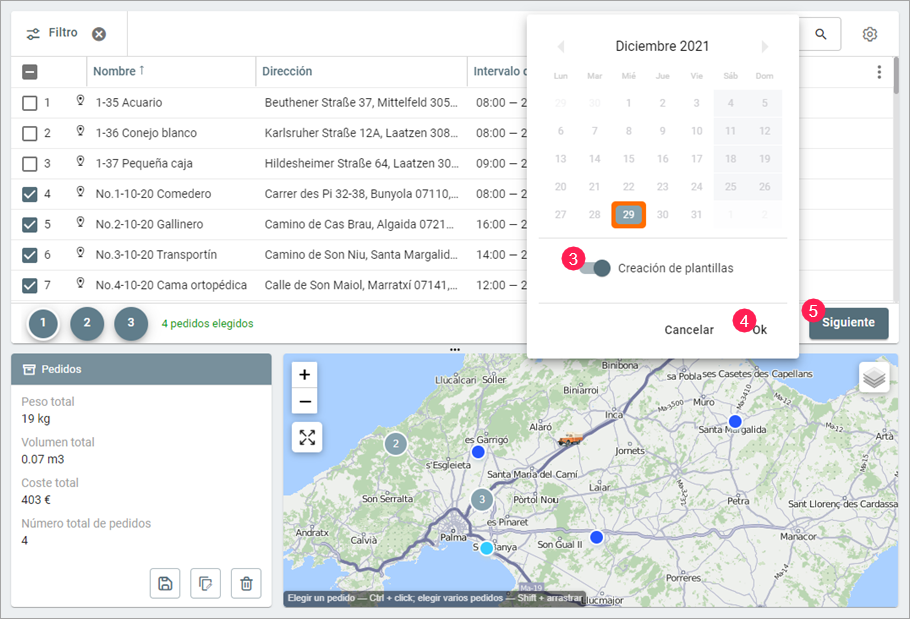The width and height of the screenshot is (910, 619).
Task: Save orders with the floppy disk icon
Action: [165, 583]
